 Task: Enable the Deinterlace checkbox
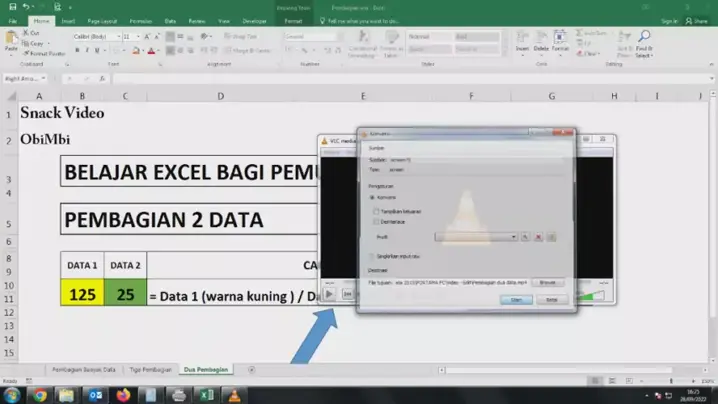pos(376,221)
